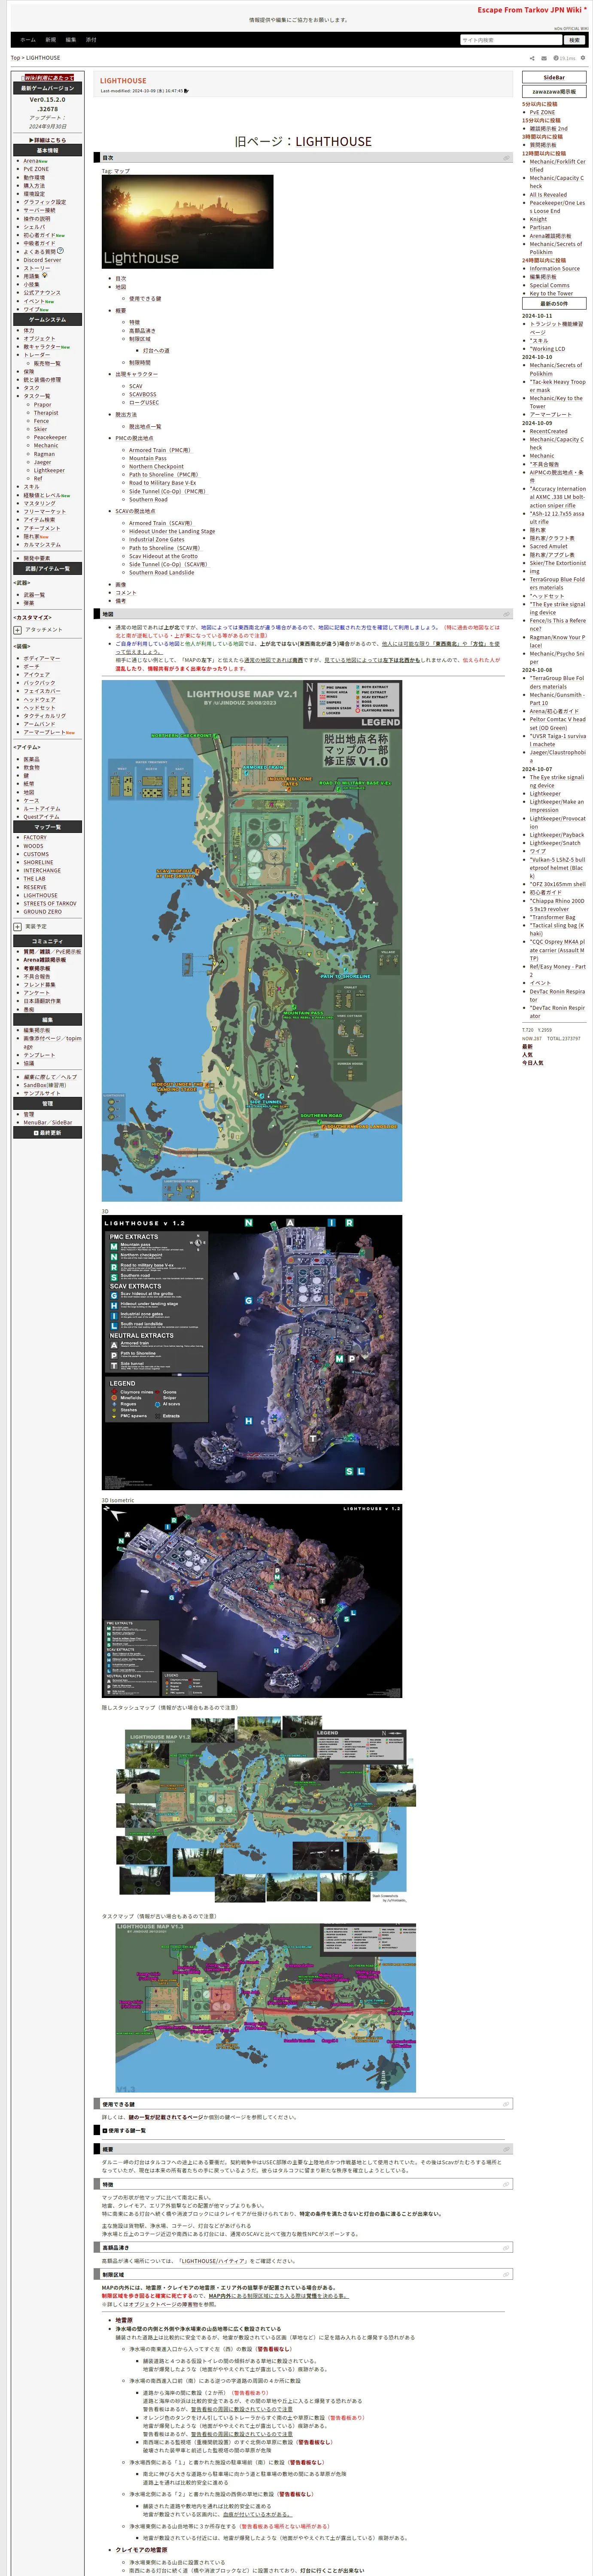Click the Escape From Tarkov JPN Wiki title
The width and height of the screenshot is (593, 2576).
pos(532,9)
